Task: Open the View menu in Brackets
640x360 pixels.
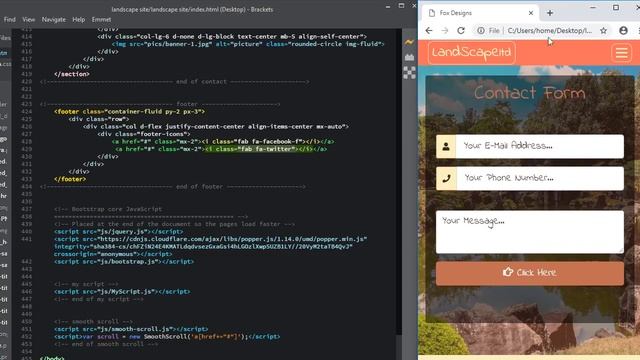Action: (29, 19)
